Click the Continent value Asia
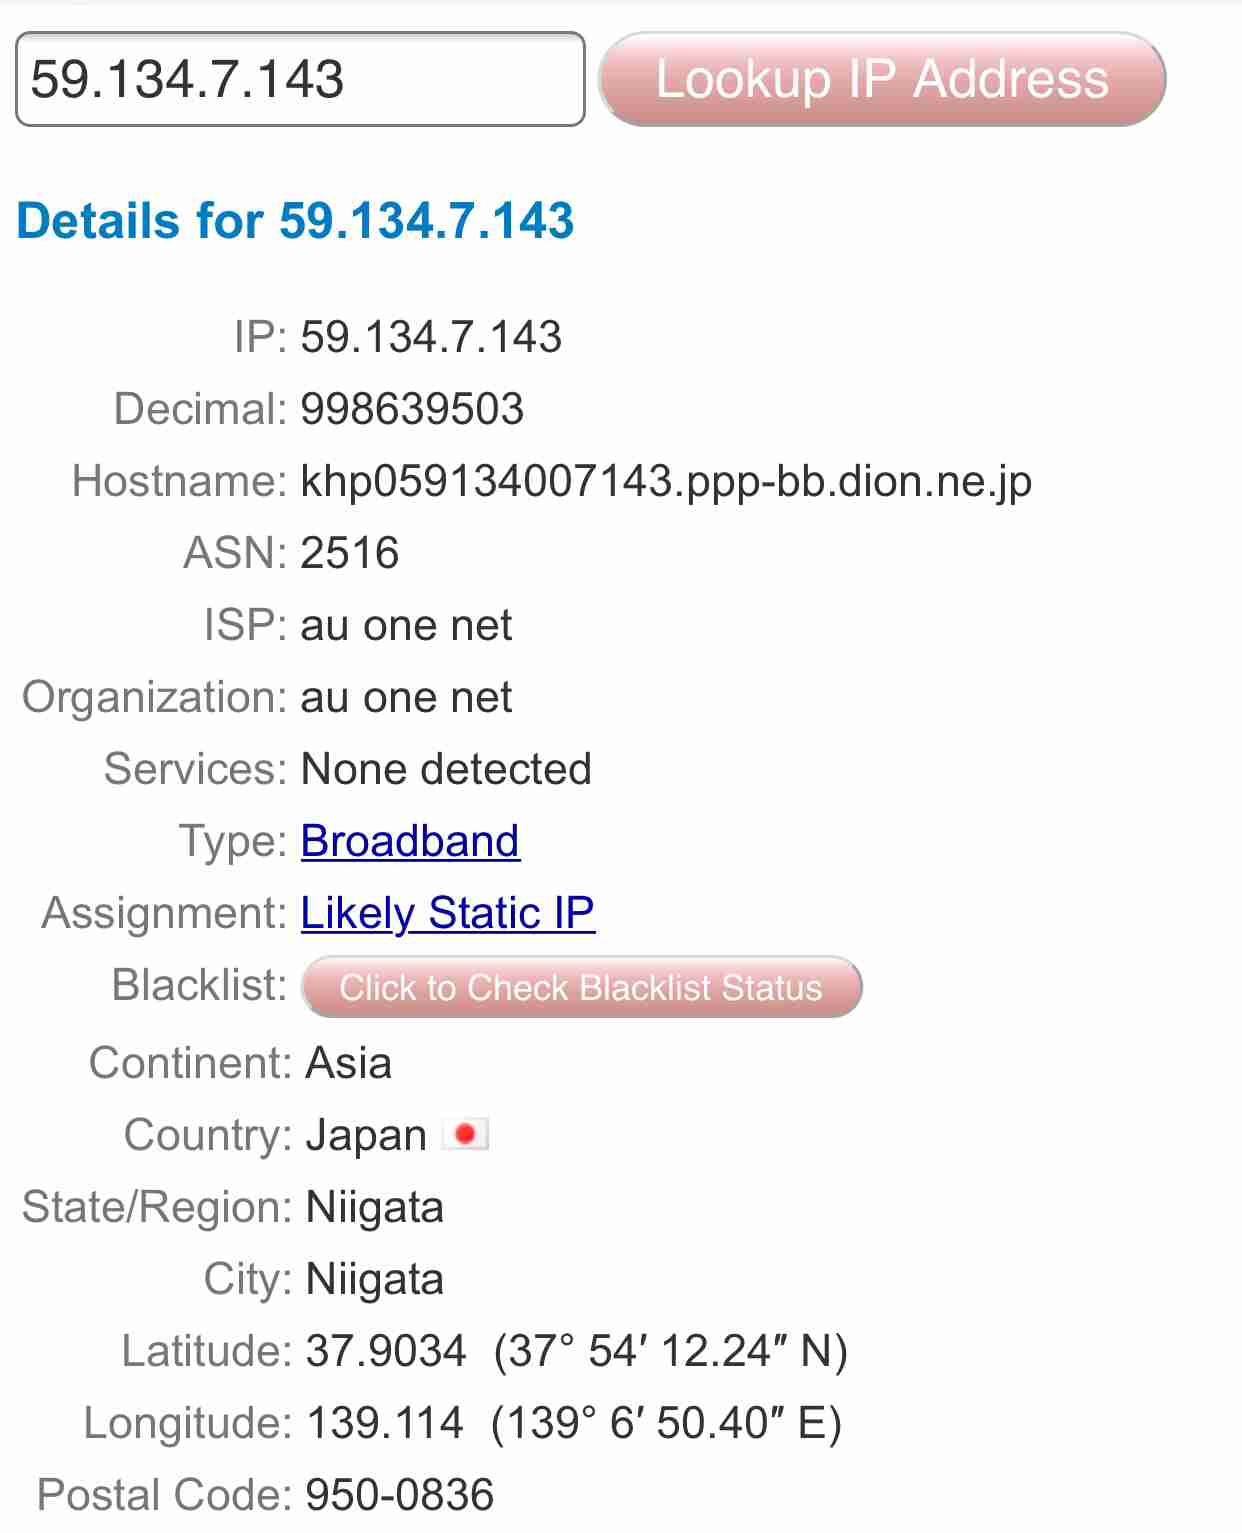Screen dimensions: 1242x1533 349,1062
